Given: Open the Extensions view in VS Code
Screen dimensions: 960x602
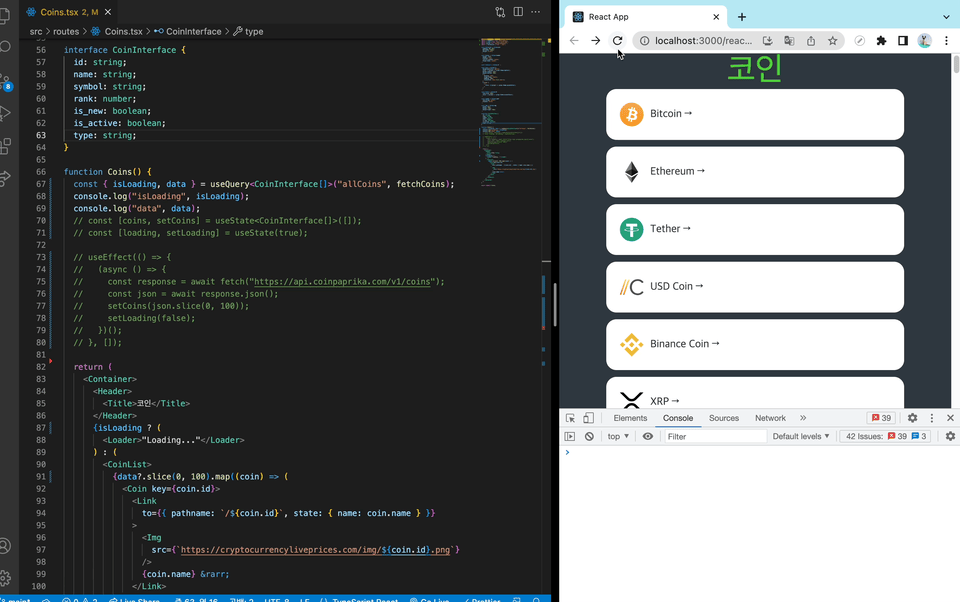Looking at the screenshot, I should tap(5, 146).
